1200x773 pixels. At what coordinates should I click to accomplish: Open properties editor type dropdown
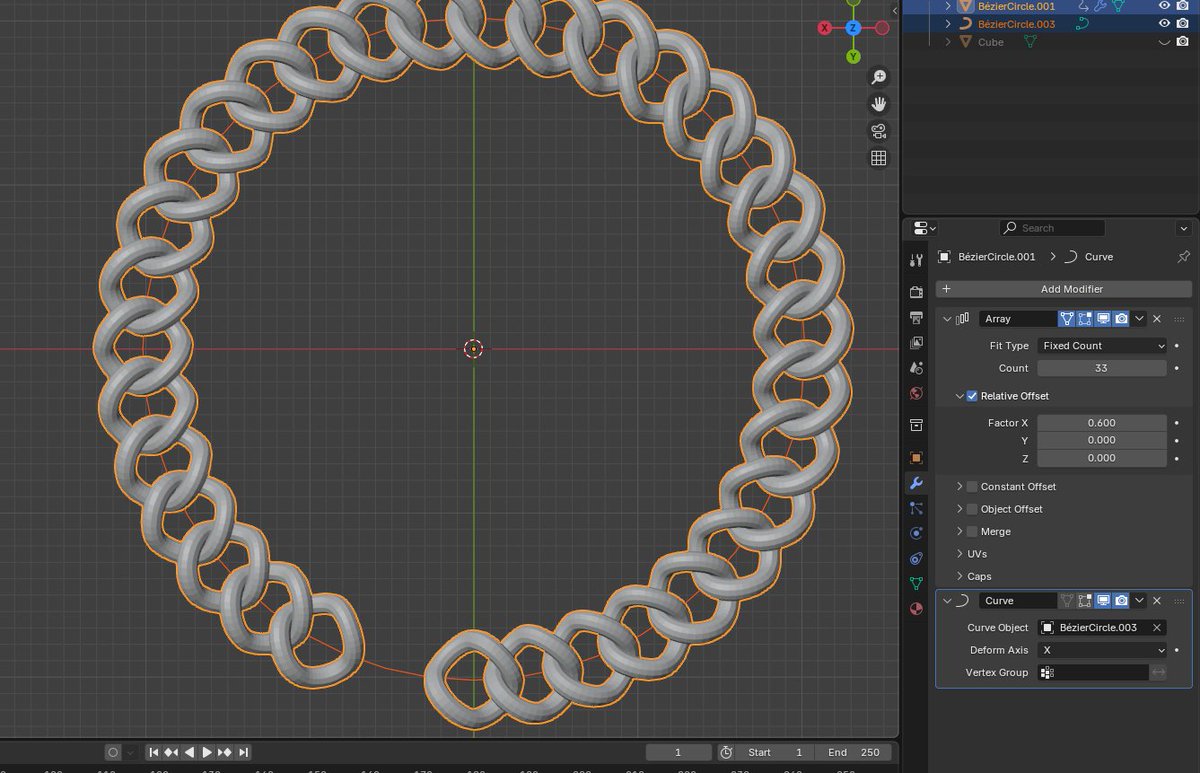coord(922,228)
